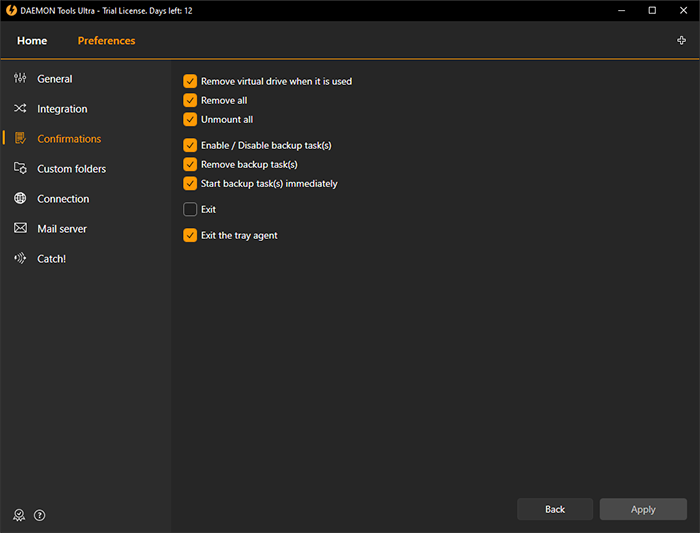Open Mail server settings

[x=62, y=229]
